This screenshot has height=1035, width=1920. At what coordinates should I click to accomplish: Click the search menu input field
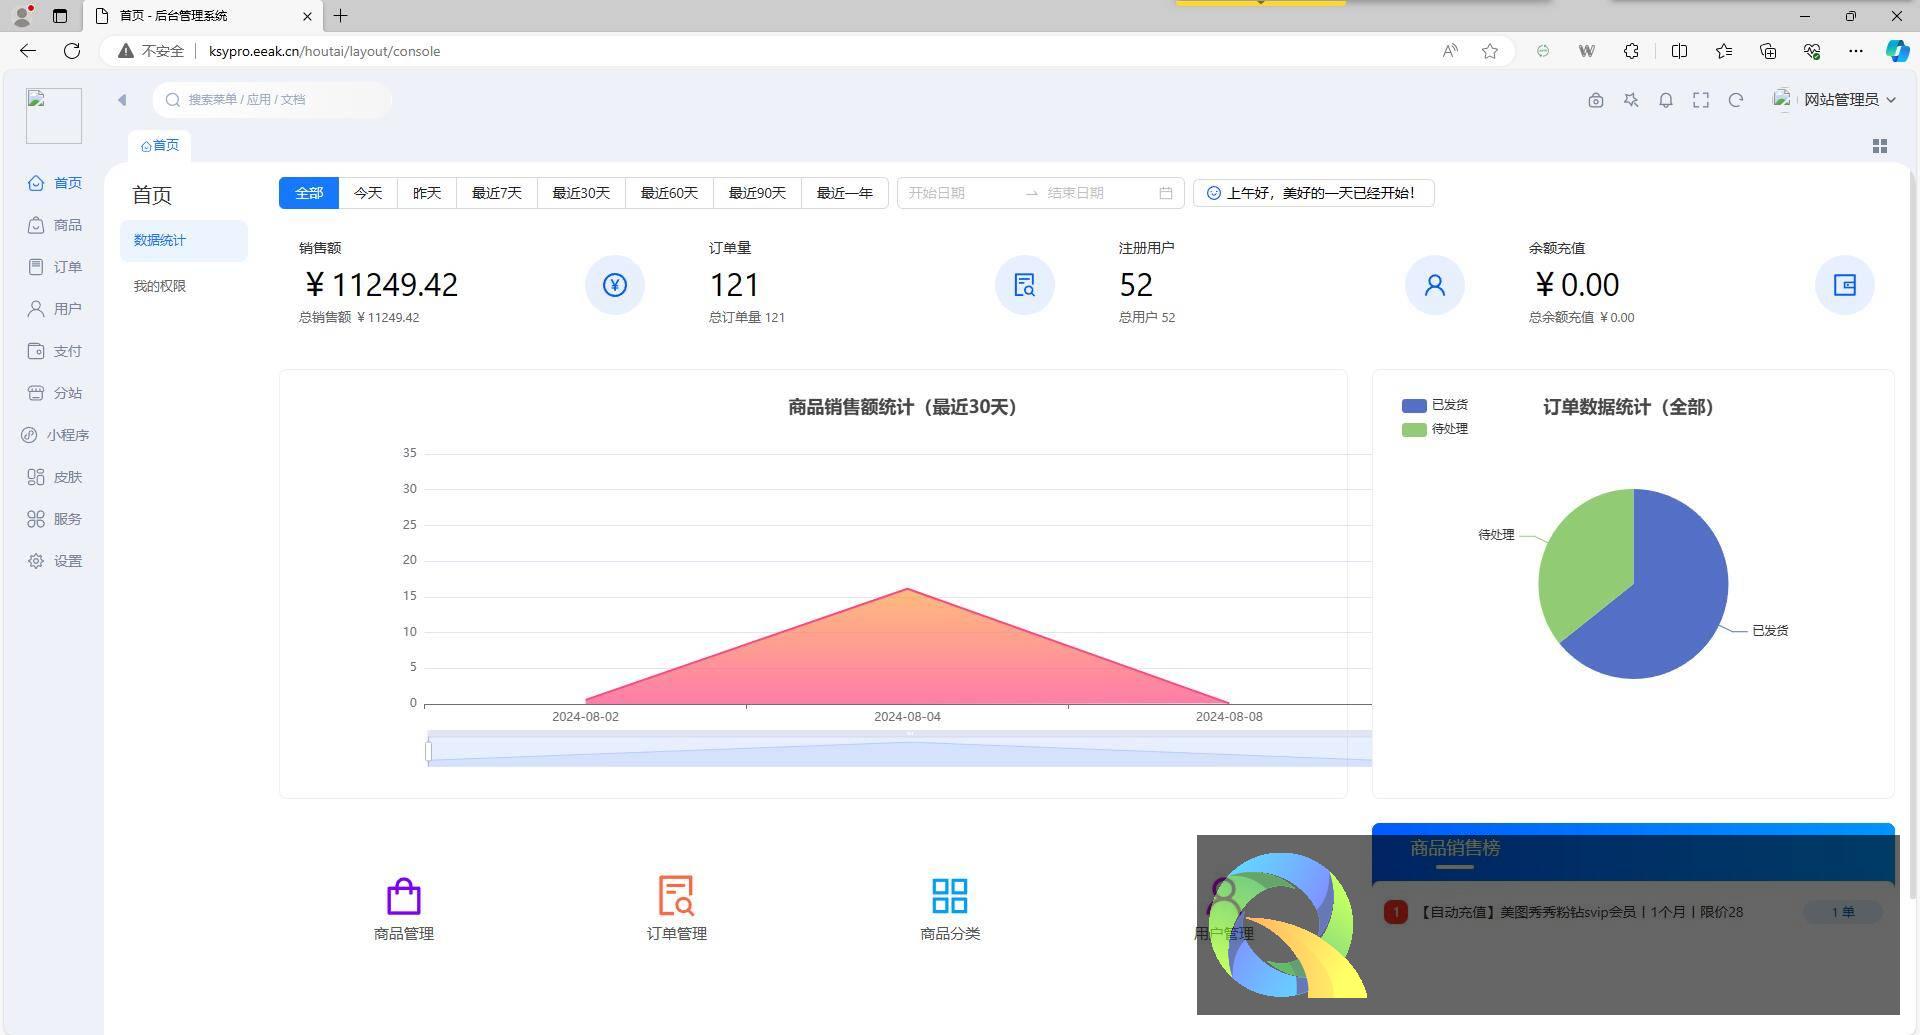(x=272, y=99)
